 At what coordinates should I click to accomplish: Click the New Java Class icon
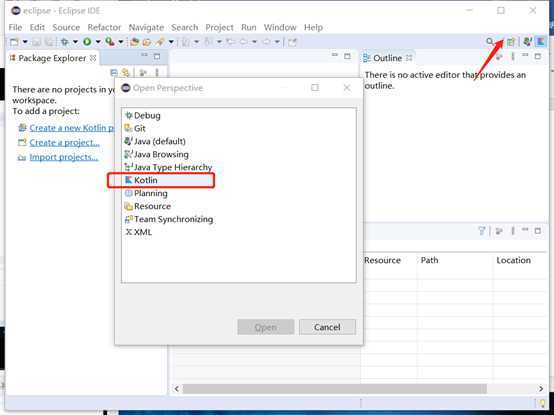(x=147, y=42)
